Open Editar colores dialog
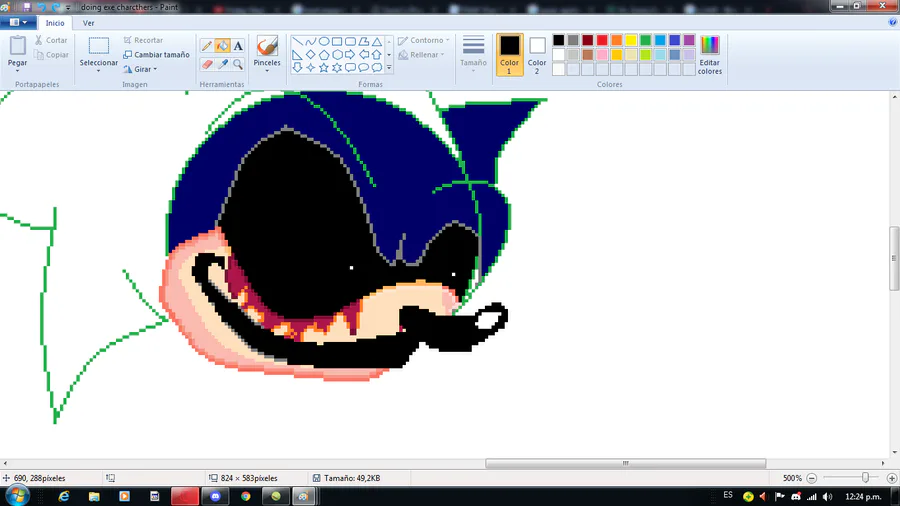The image size is (900, 506). pos(709,55)
